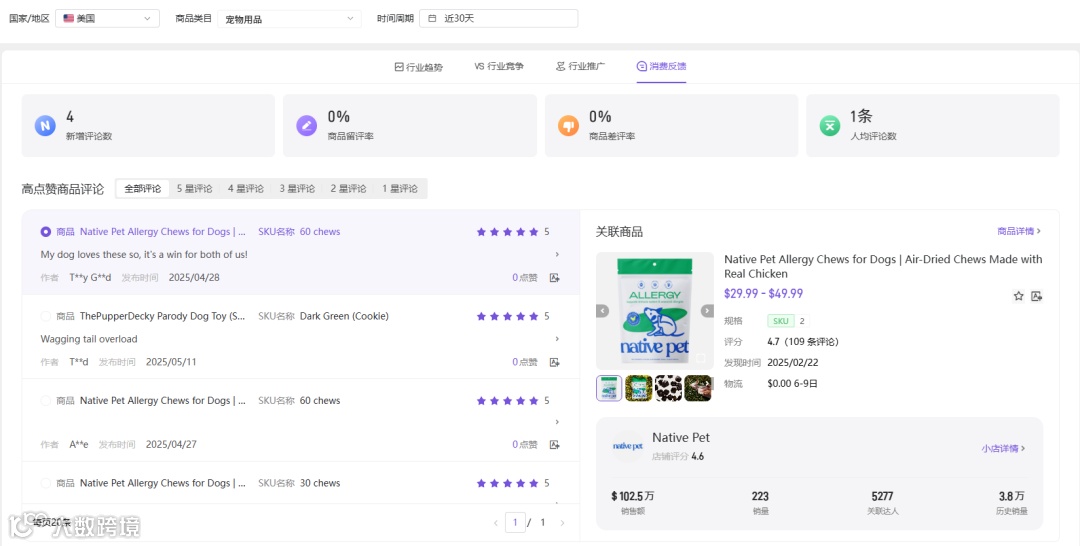Open the 近30天 time period picker
The width and height of the screenshot is (1080, 546).
point(499,19)
